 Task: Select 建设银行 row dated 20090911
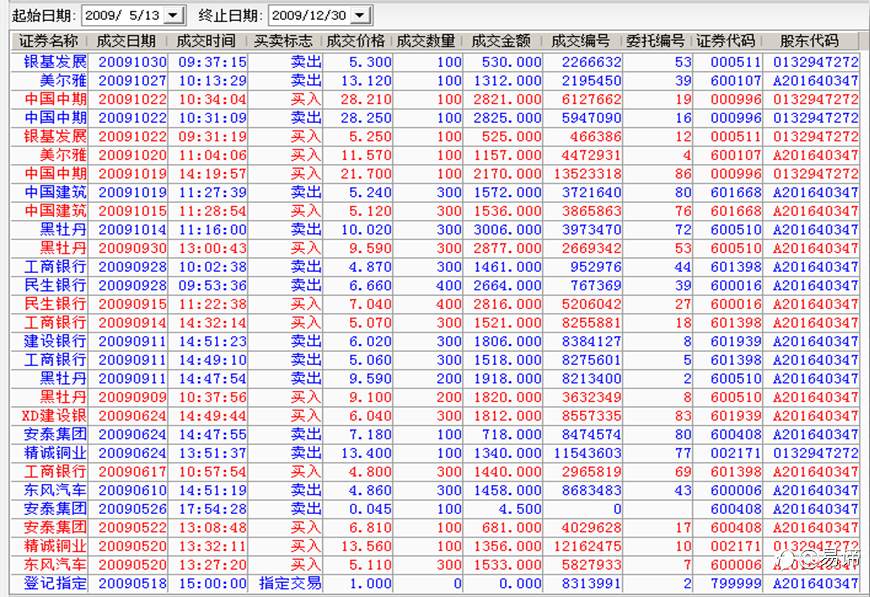tap(435, 341)
